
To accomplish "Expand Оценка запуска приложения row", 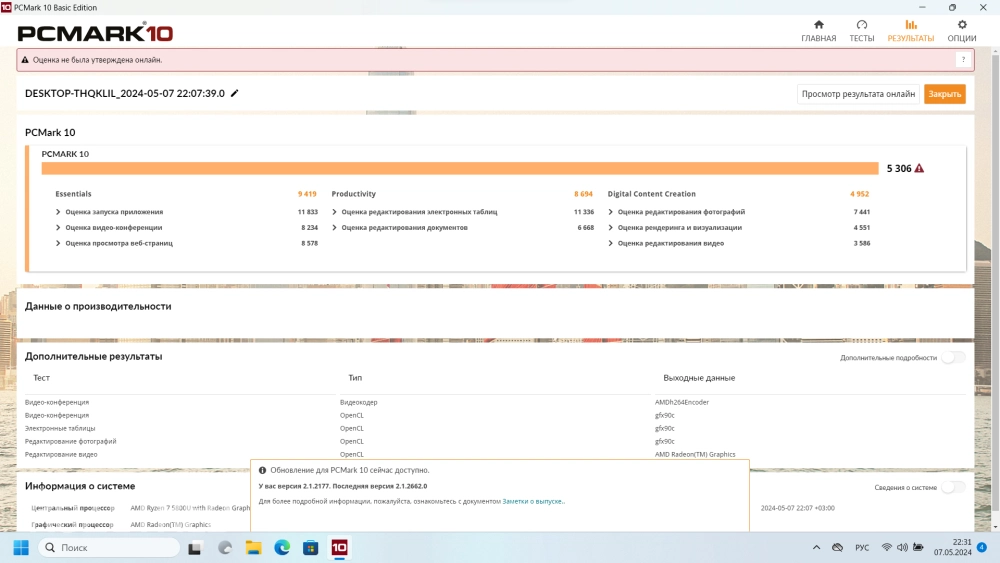I will click(58, 212).
